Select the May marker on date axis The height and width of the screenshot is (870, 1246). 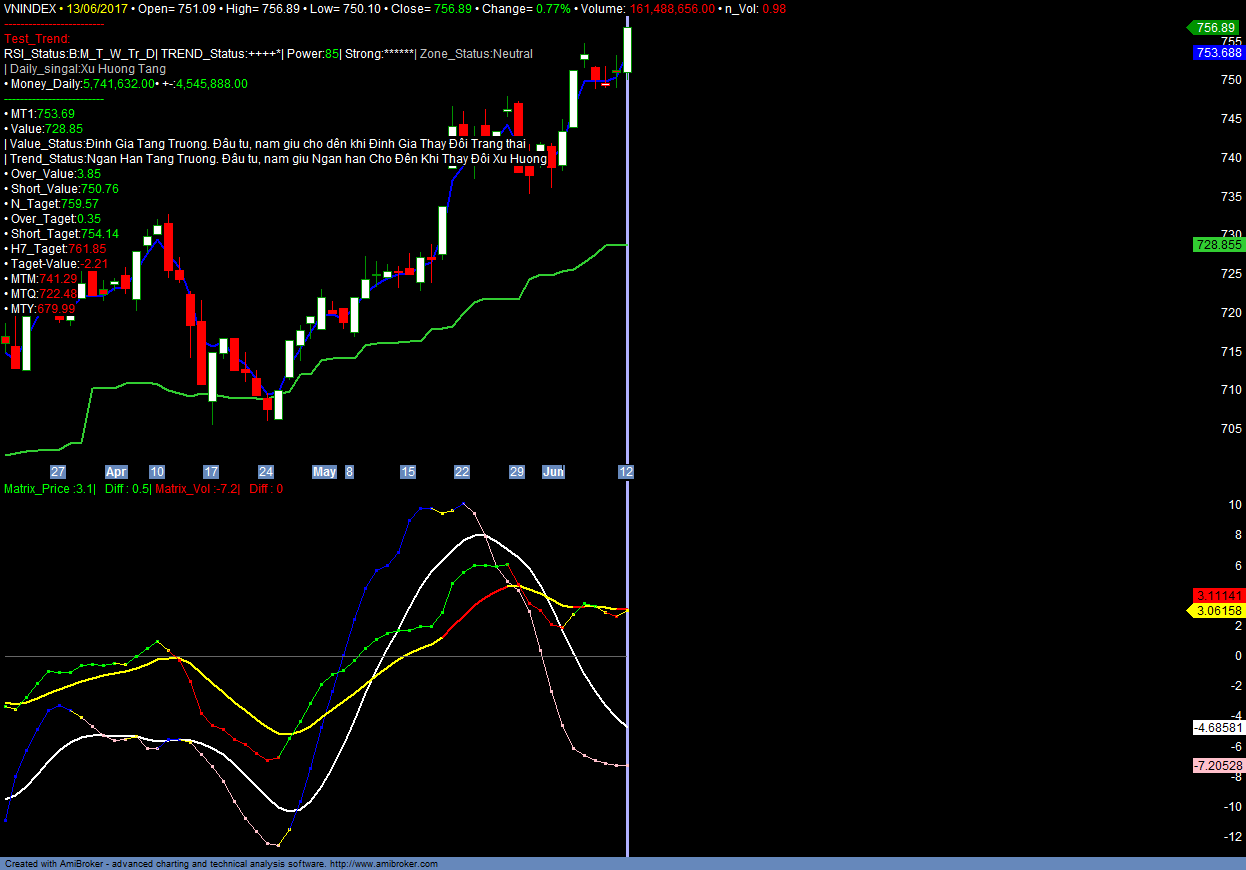324,472
